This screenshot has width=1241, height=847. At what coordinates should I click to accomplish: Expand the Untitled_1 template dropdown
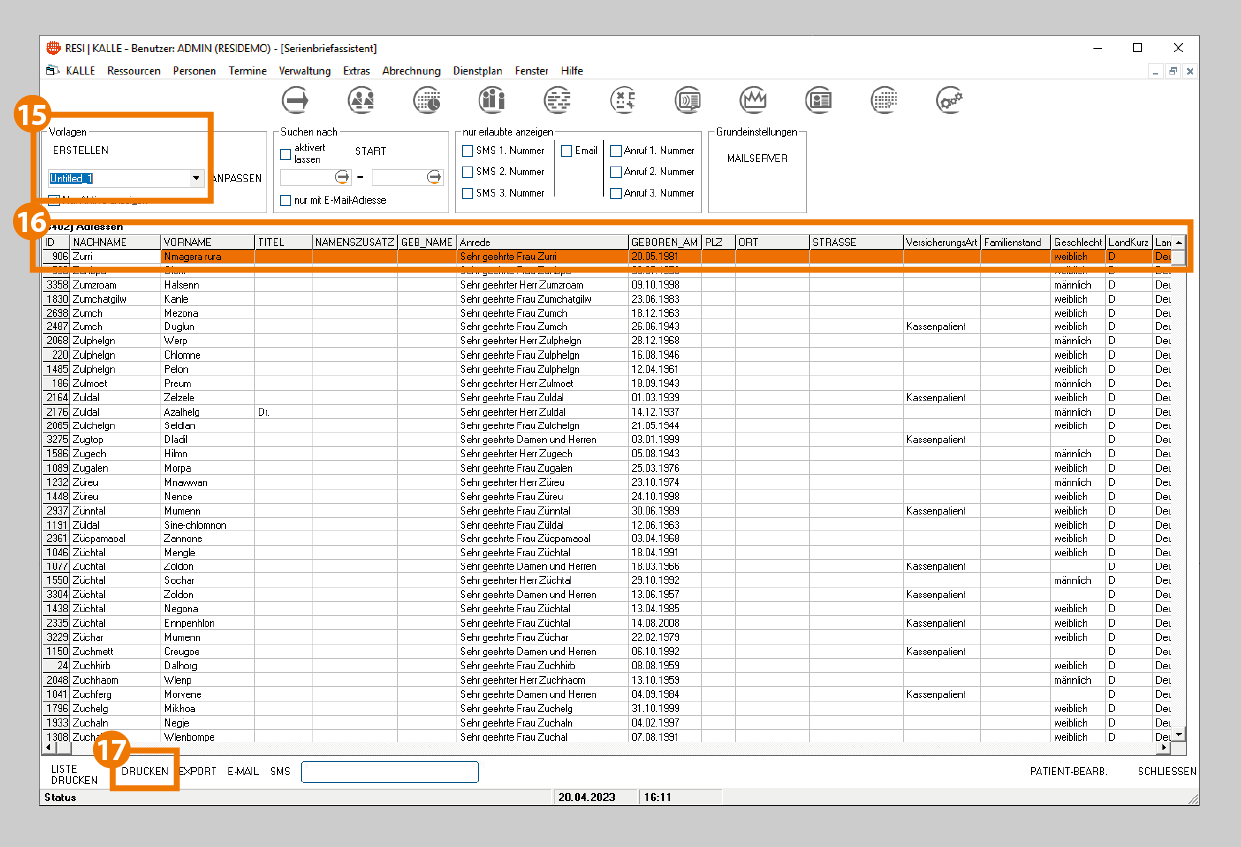point(196,178)
